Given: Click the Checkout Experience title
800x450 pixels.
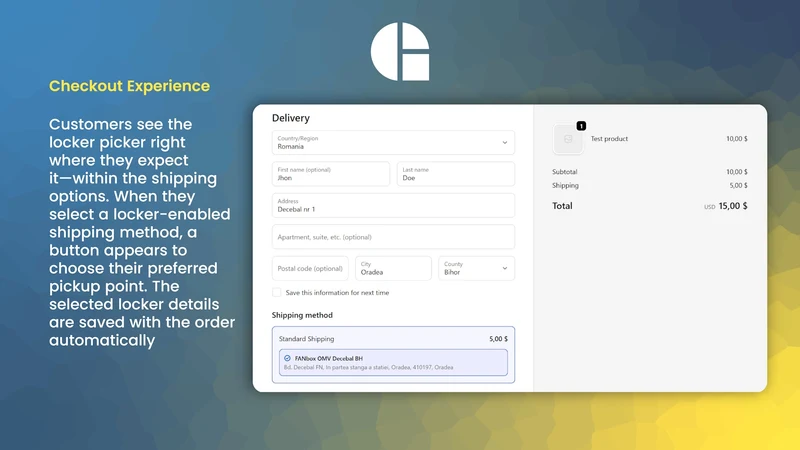Looking at the screenshot, I should [x=130, y=86].
